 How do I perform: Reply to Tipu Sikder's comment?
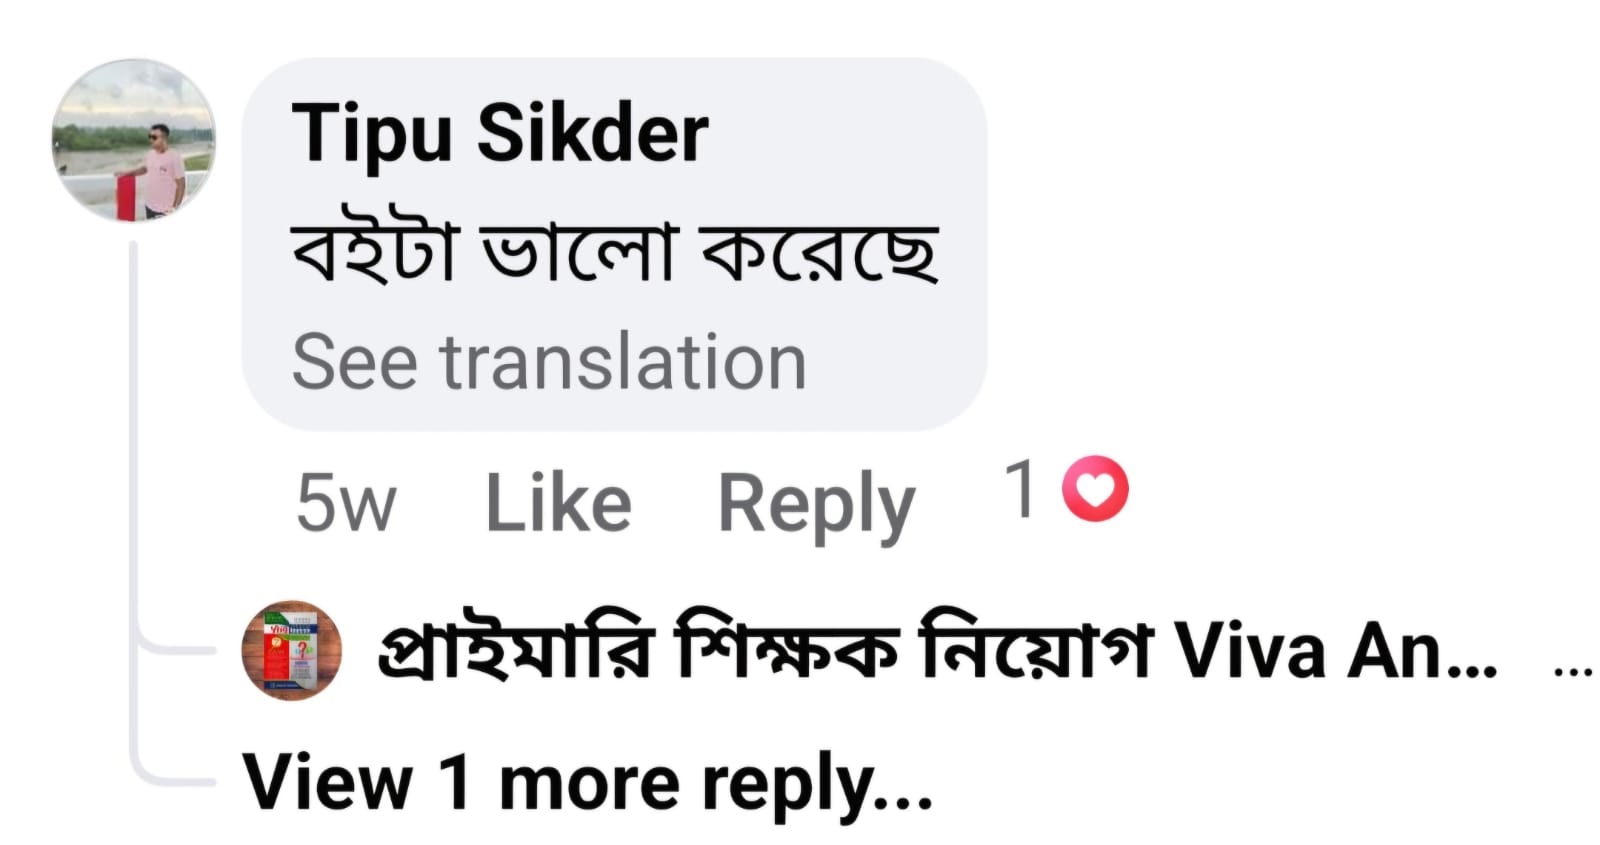[816, 503]
